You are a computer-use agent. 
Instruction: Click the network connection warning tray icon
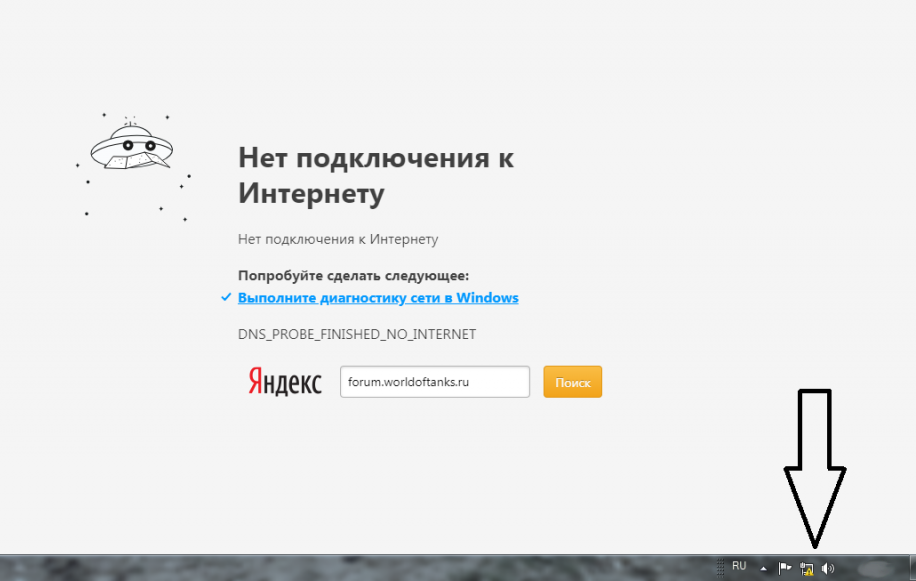click(x=805, y=568)
